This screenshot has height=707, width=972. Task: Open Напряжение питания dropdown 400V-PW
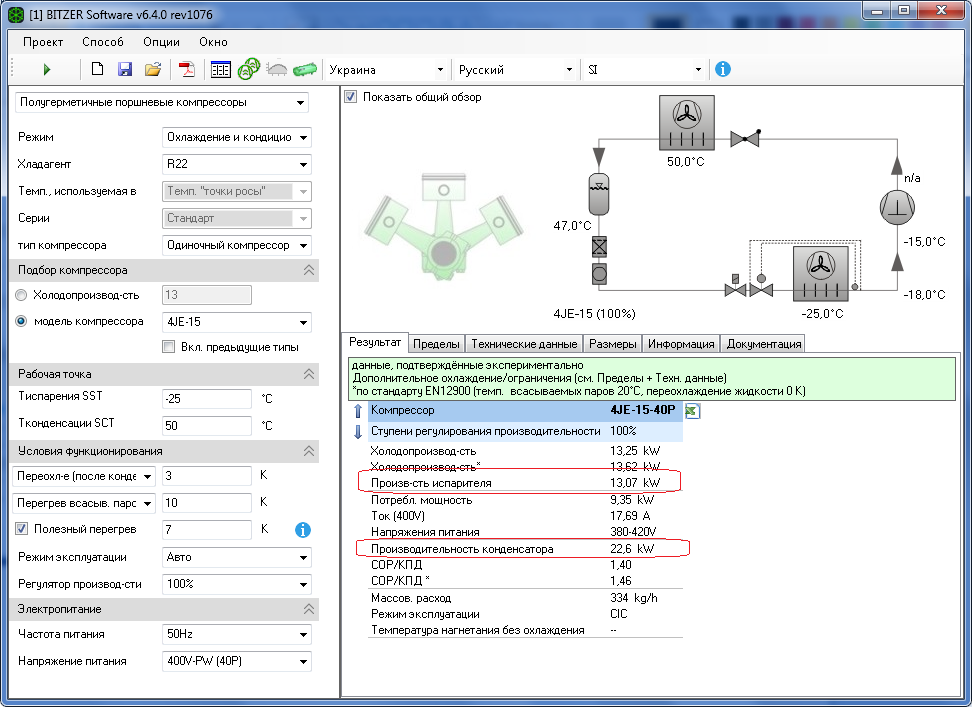tap(237, 661)
